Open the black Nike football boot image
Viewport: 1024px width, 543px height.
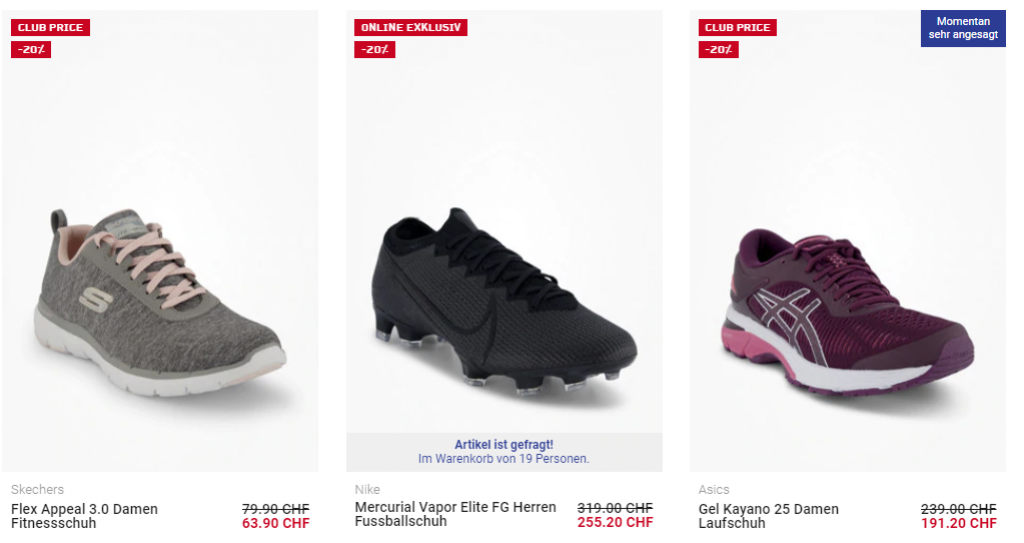coord(504,301)
